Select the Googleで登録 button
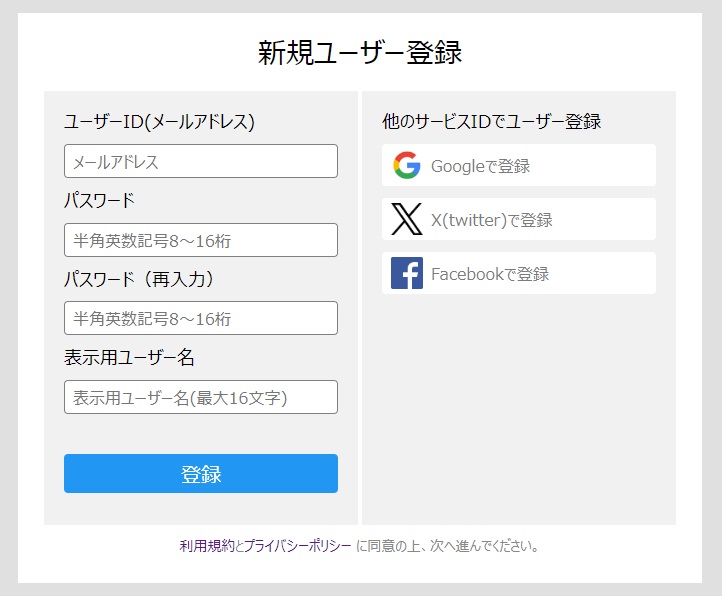The image size is (722, 596). 518,165
